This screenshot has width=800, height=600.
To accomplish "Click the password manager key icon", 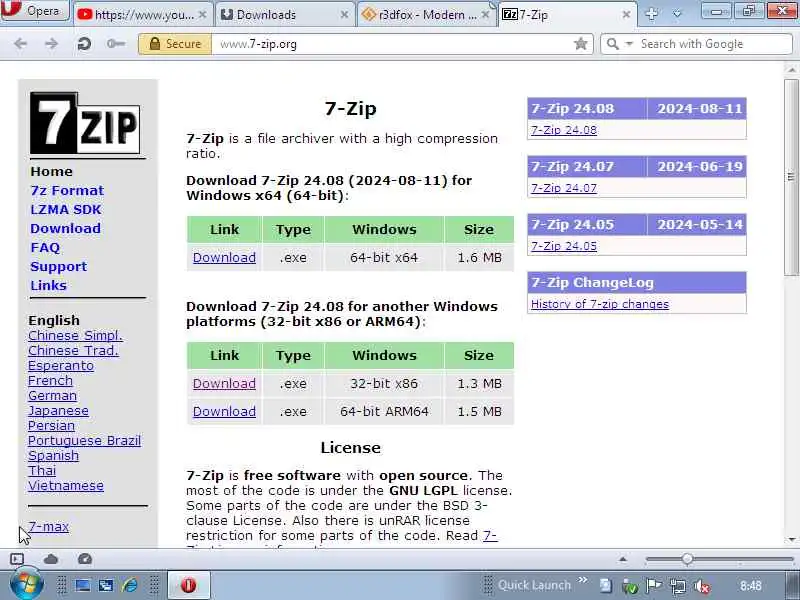I will [x=116, y=44].
